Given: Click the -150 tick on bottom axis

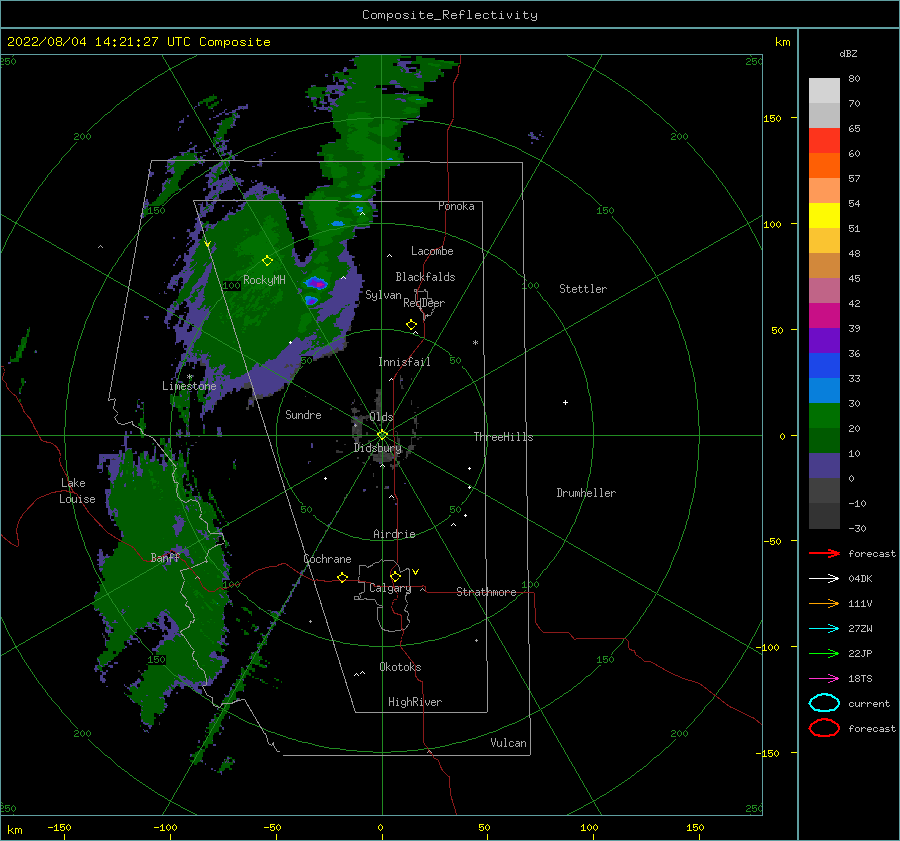Looking at the screenshot, I should click(x=59, y=827).
